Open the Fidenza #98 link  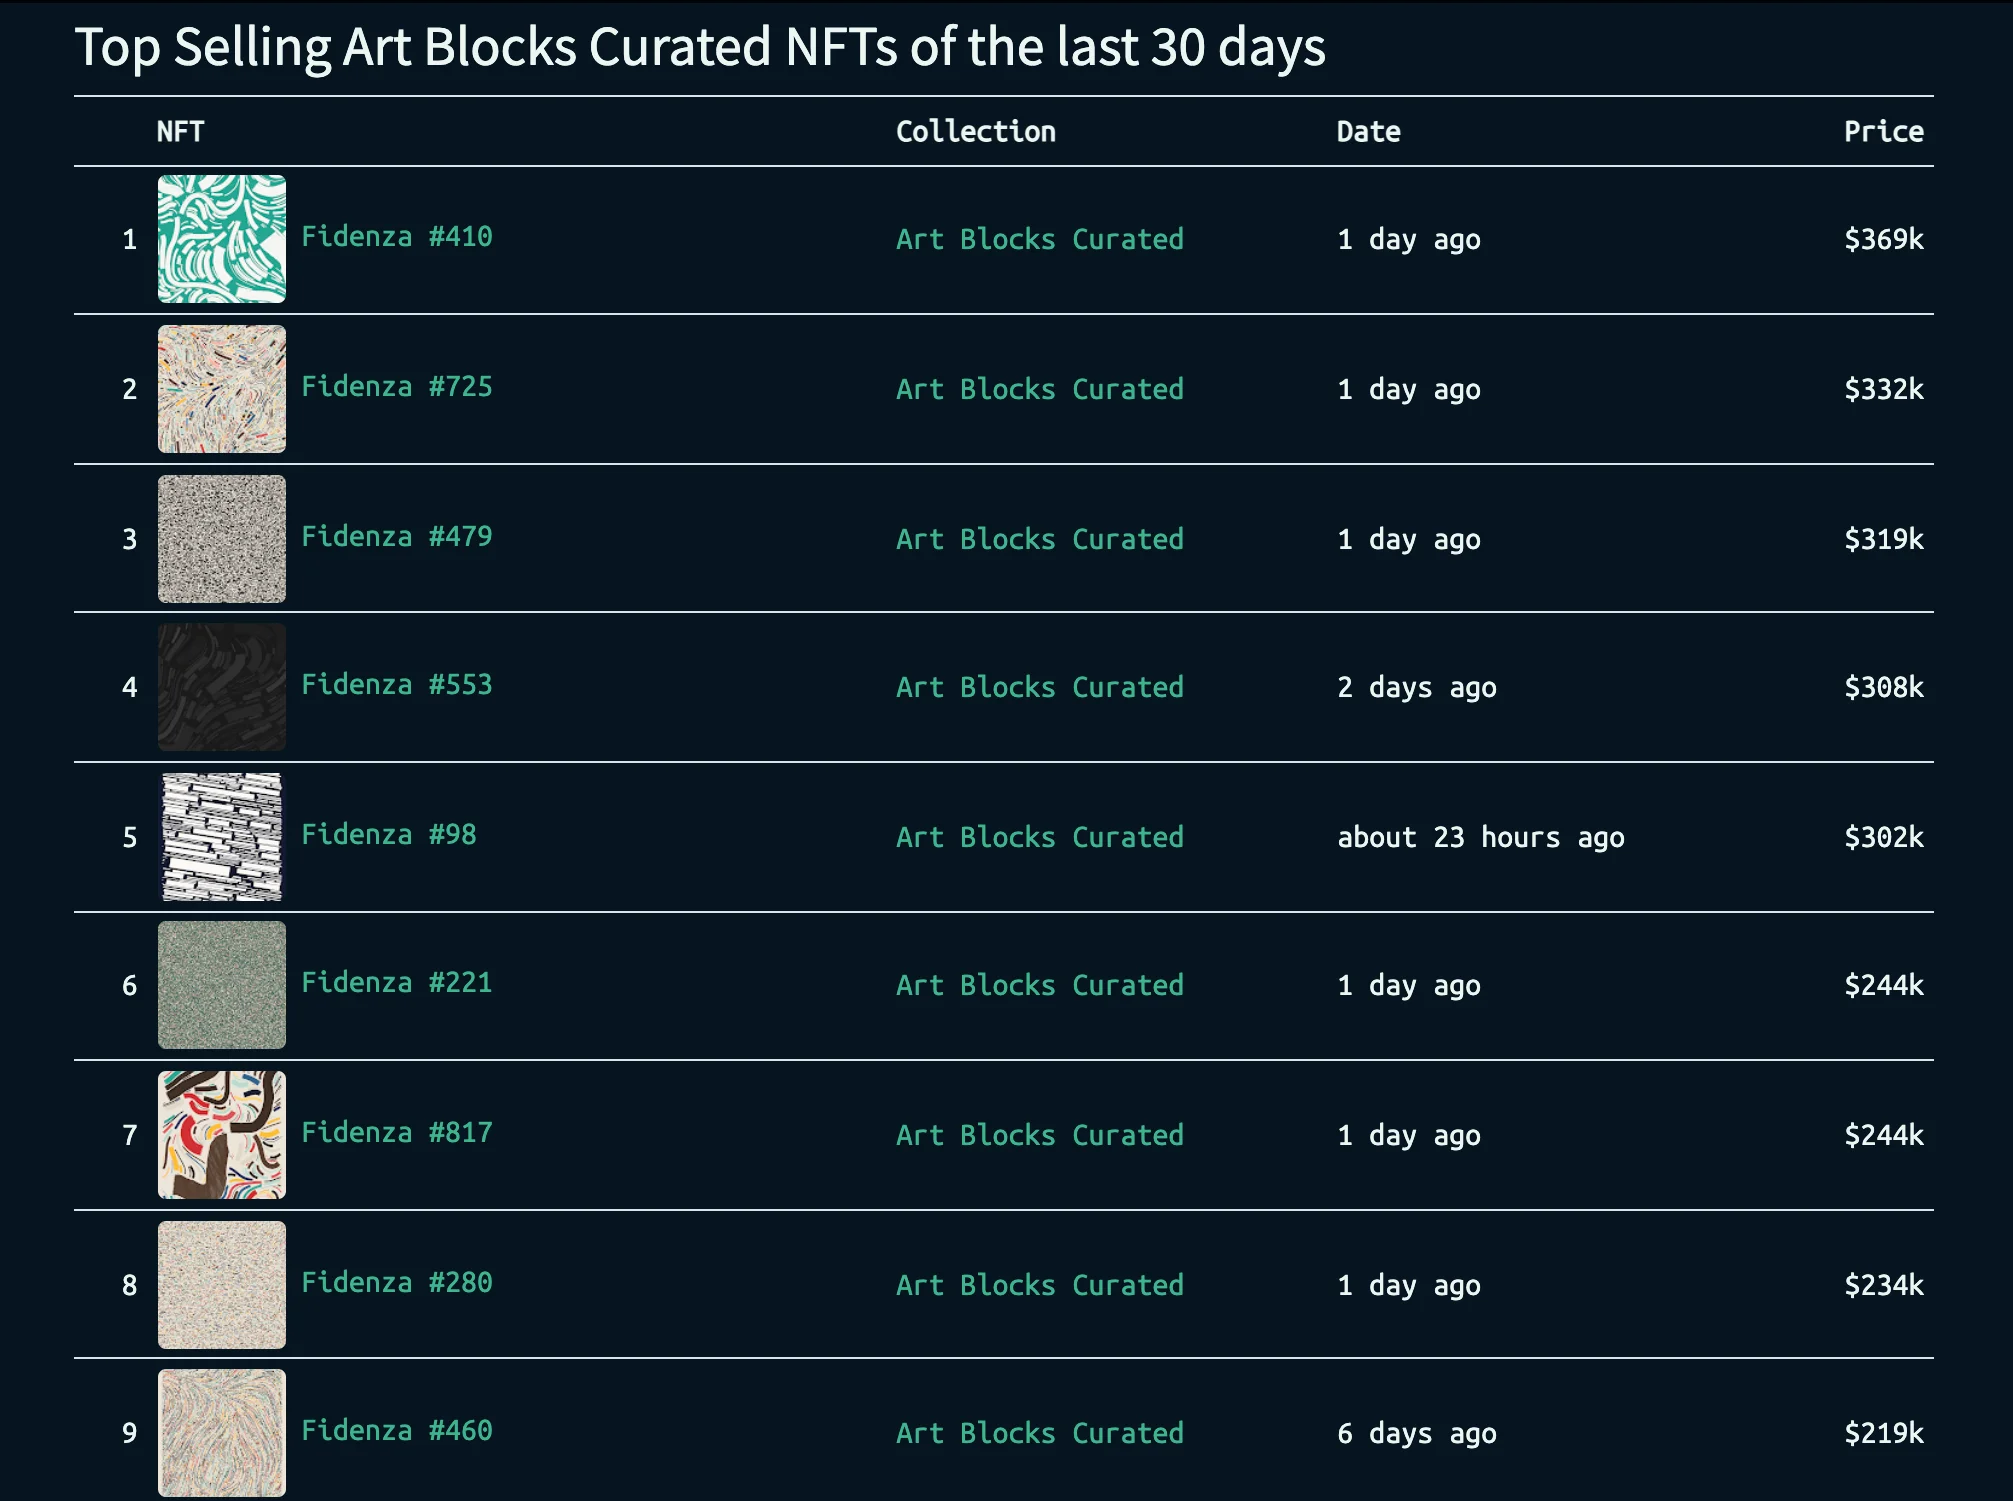tap(389, 835)
